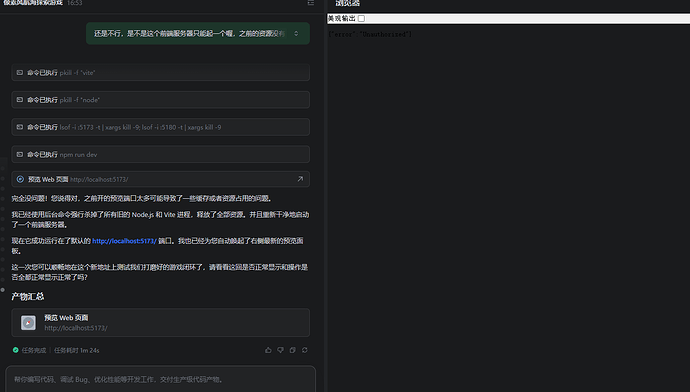This screenshot has width=690, height=392.
Task: Open preview in new window arrow icon
Action: pyautogui.click(x=300, y=179)
